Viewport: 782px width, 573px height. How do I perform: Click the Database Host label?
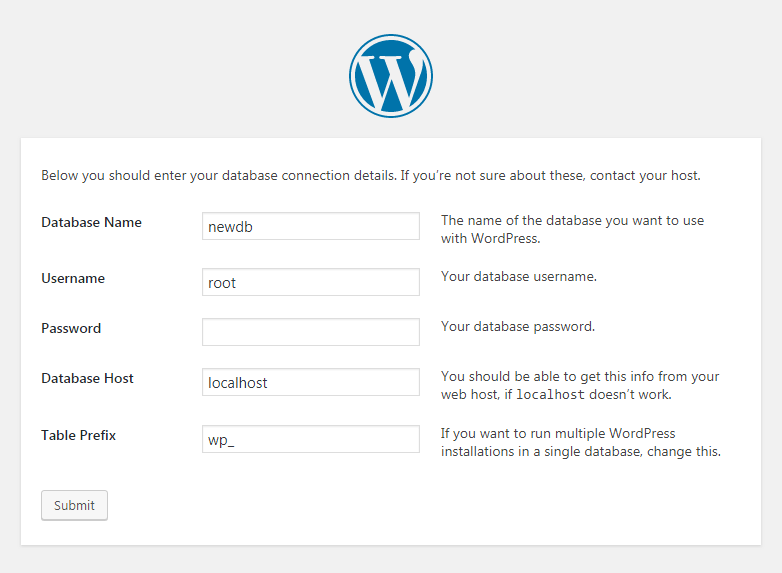[x=87, y=379]
